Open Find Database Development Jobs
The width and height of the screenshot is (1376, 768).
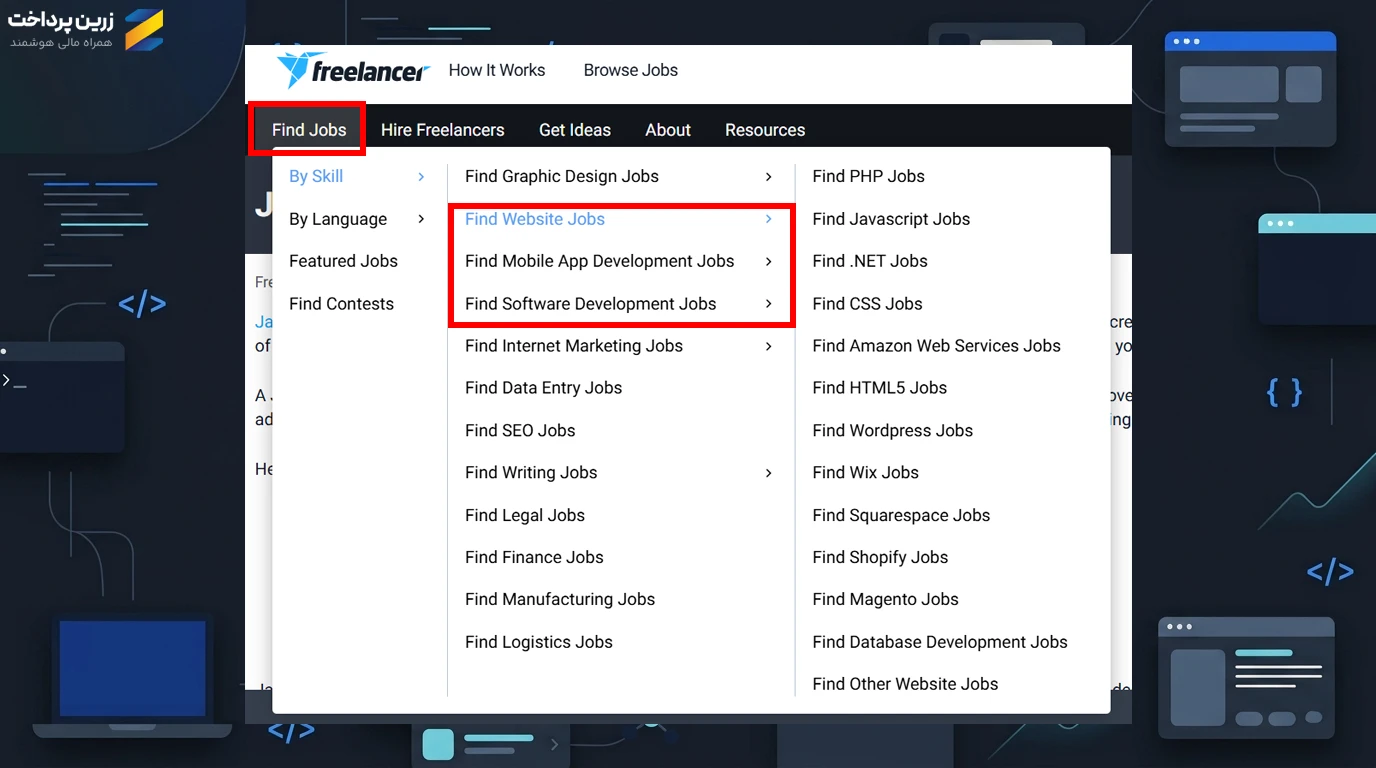tap(940, 642)
